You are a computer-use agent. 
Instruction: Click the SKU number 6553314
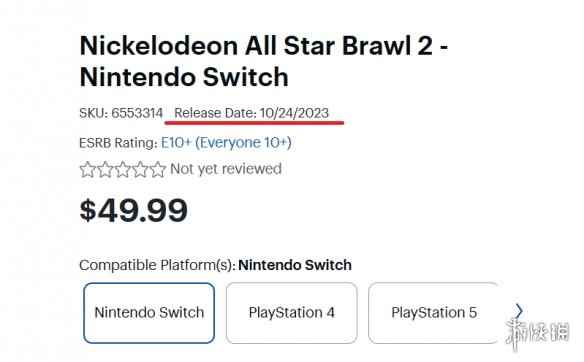click(137, 113)
